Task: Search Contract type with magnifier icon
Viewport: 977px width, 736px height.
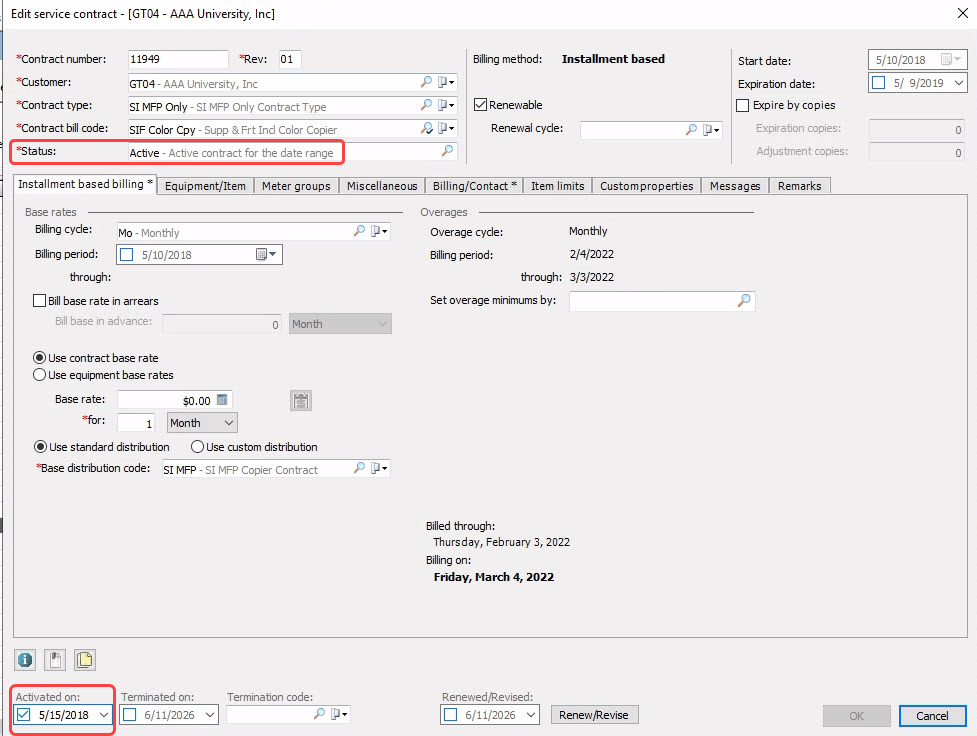Action: [426, 105]
